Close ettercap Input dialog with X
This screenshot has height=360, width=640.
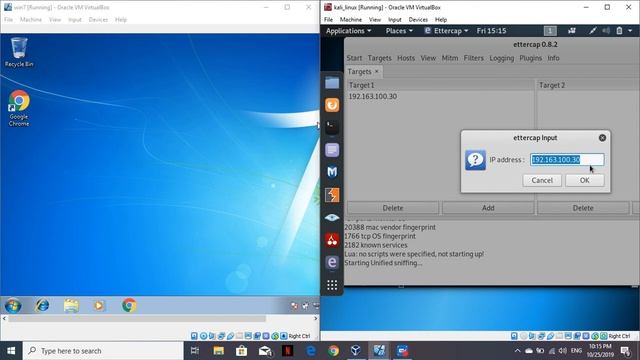602,138
